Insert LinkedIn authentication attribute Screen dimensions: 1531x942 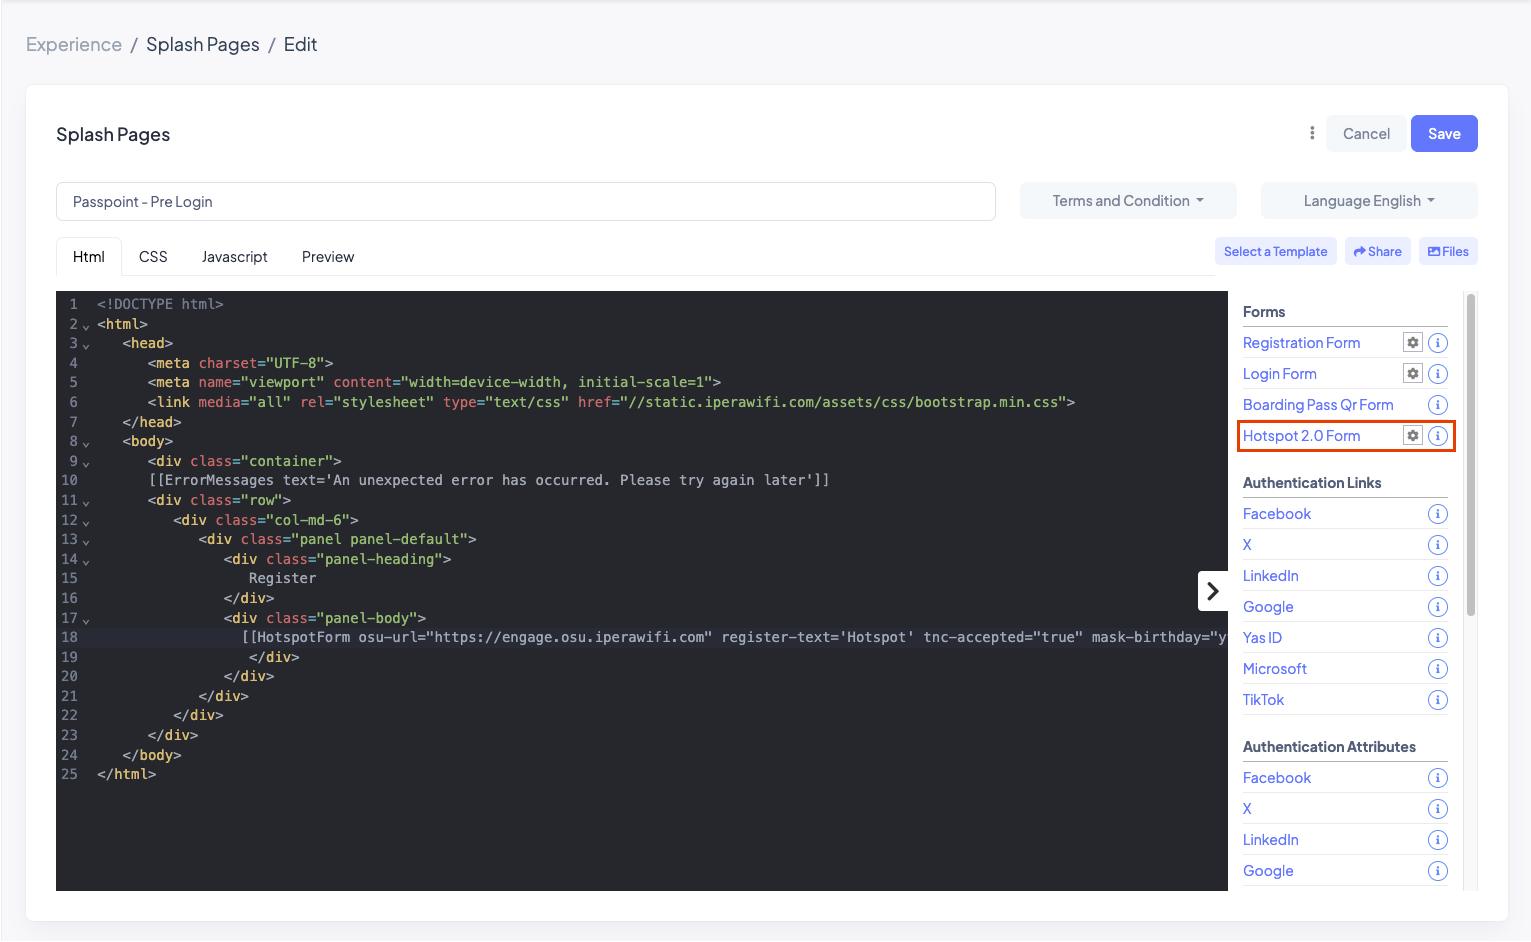coord(1271,840)
